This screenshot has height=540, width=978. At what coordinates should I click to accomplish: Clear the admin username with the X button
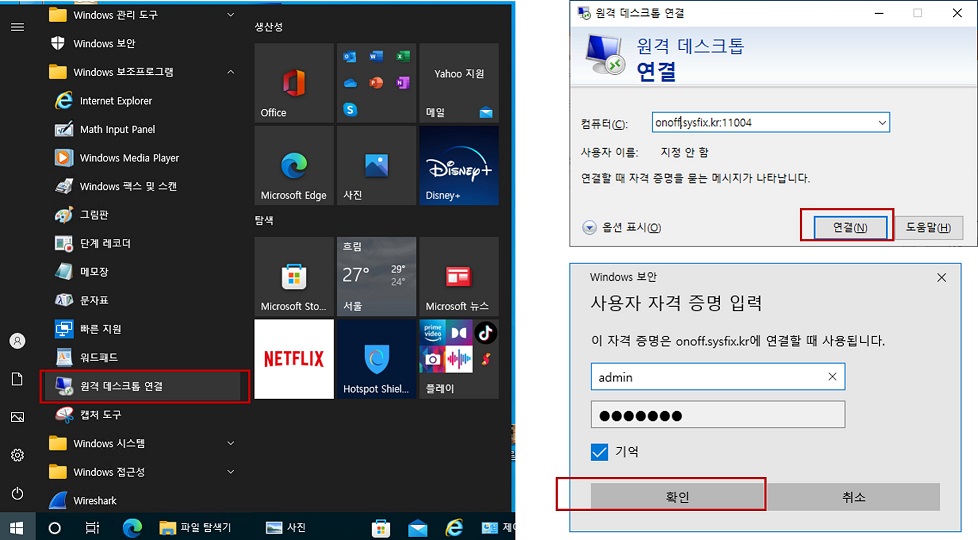tap(832, 377)
